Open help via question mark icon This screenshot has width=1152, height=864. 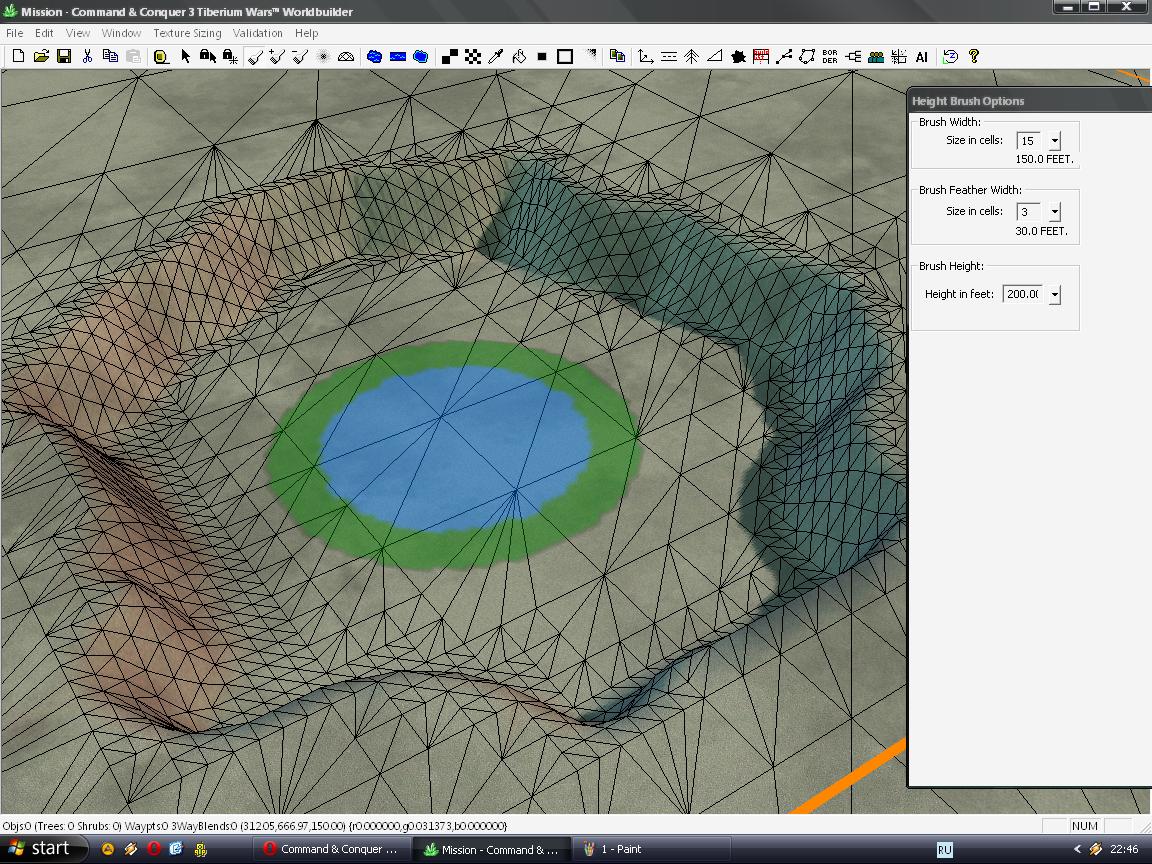974,57
